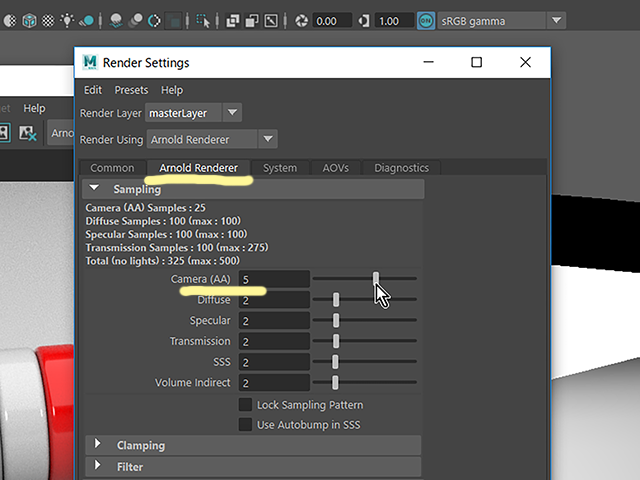Open the Edit menu in Render Settings
The image size is (640, 480).
(x=93, y=90)
